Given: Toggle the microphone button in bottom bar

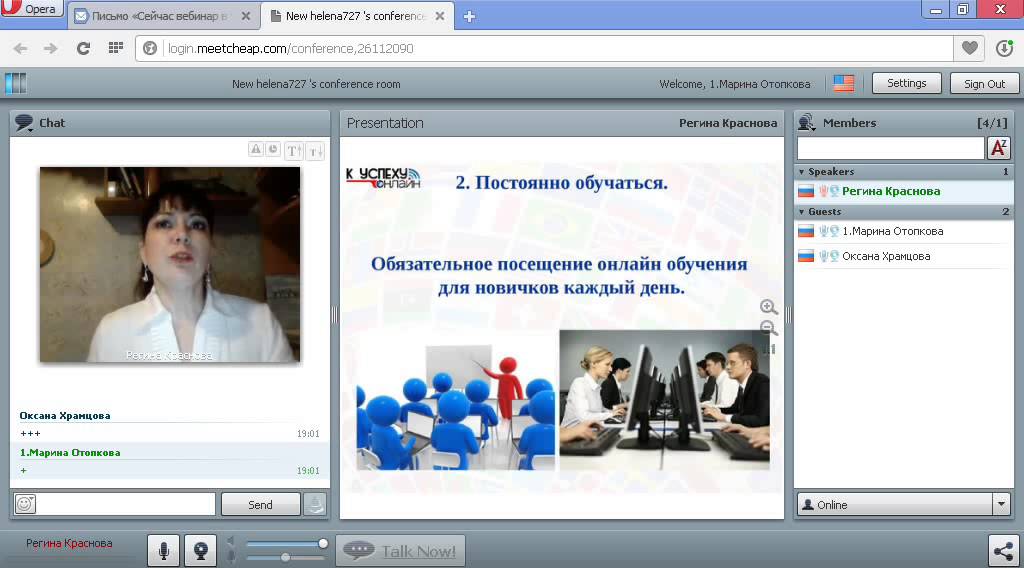Looking at the screenshot, I should pos(163,551).
